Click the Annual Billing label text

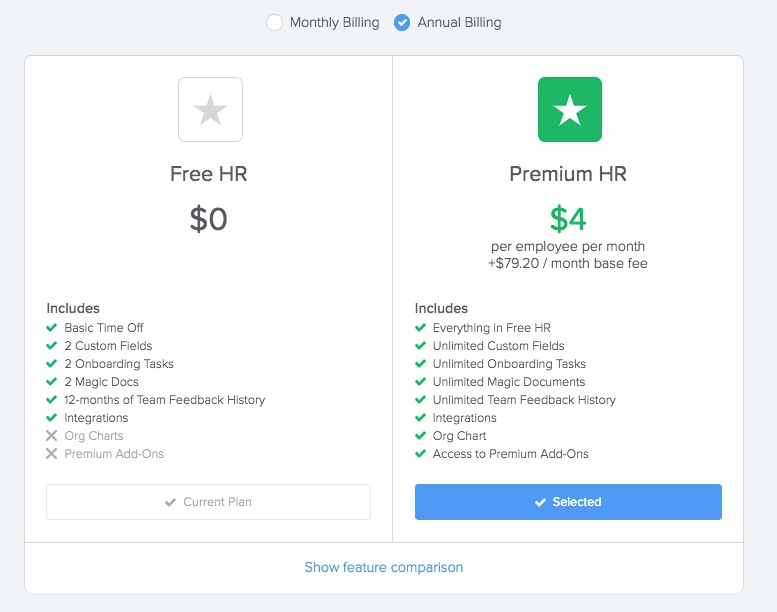tap(459, 22)
